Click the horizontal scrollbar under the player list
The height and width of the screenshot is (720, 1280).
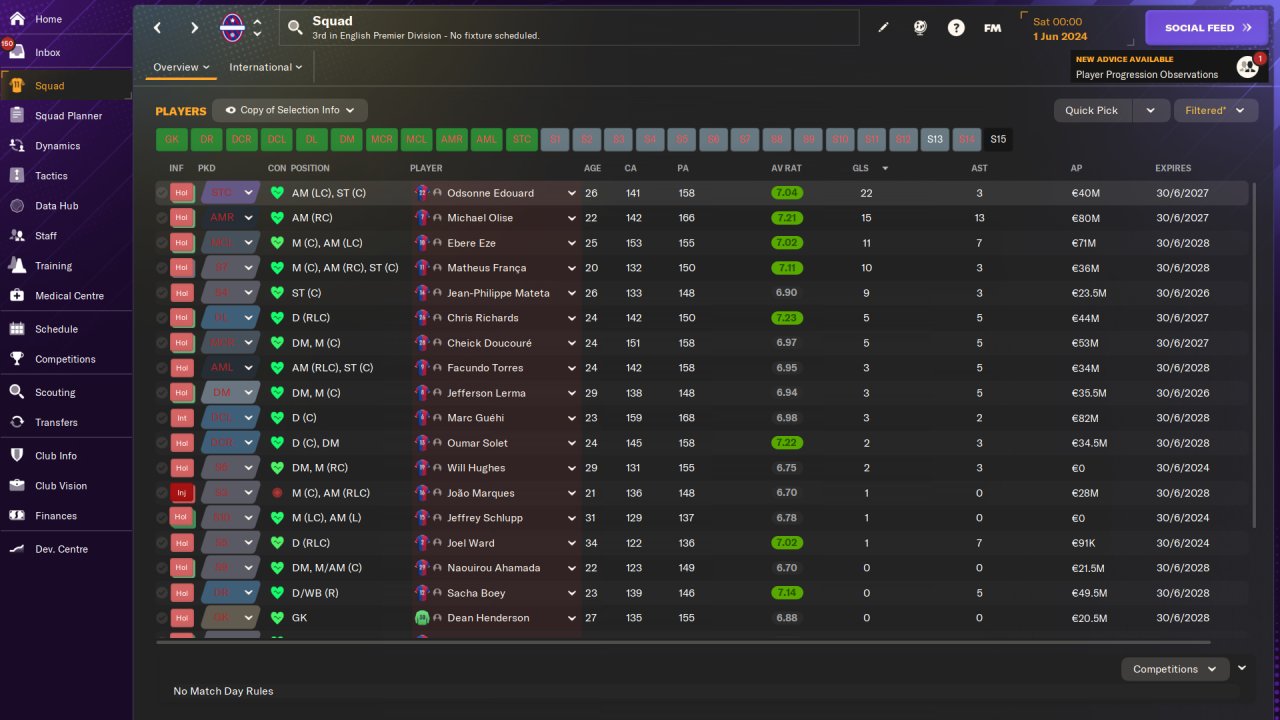tap(683, 642)
